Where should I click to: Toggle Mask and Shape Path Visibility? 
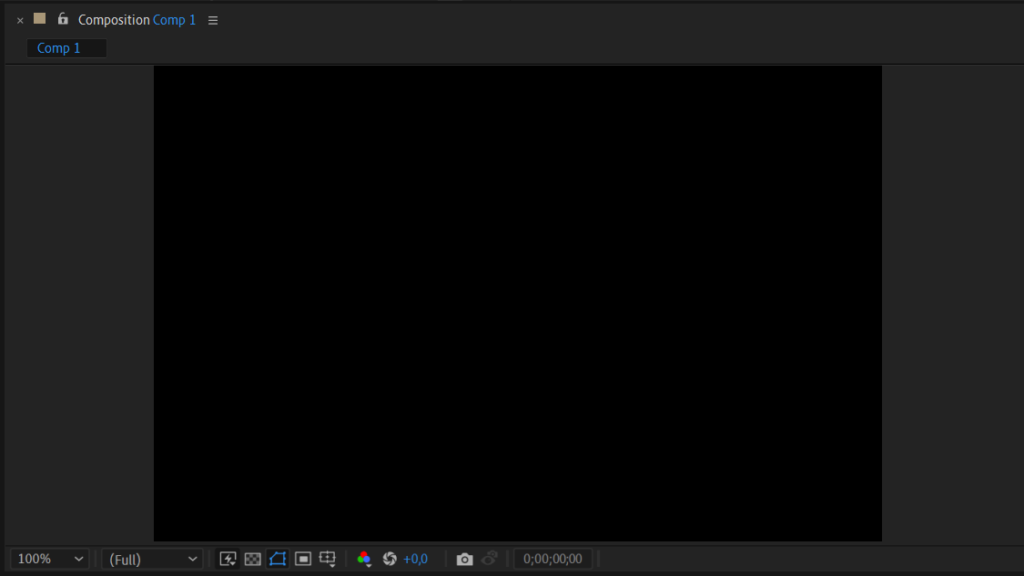277,559
